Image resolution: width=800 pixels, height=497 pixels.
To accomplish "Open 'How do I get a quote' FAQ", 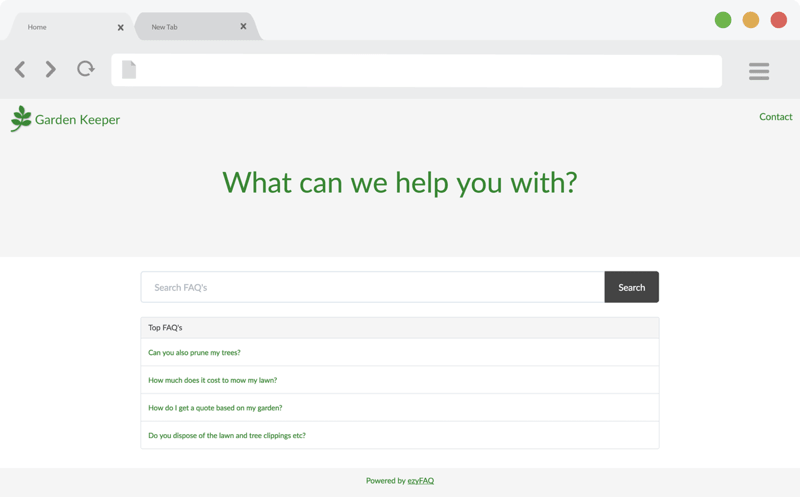I will [x=215, y=408].
